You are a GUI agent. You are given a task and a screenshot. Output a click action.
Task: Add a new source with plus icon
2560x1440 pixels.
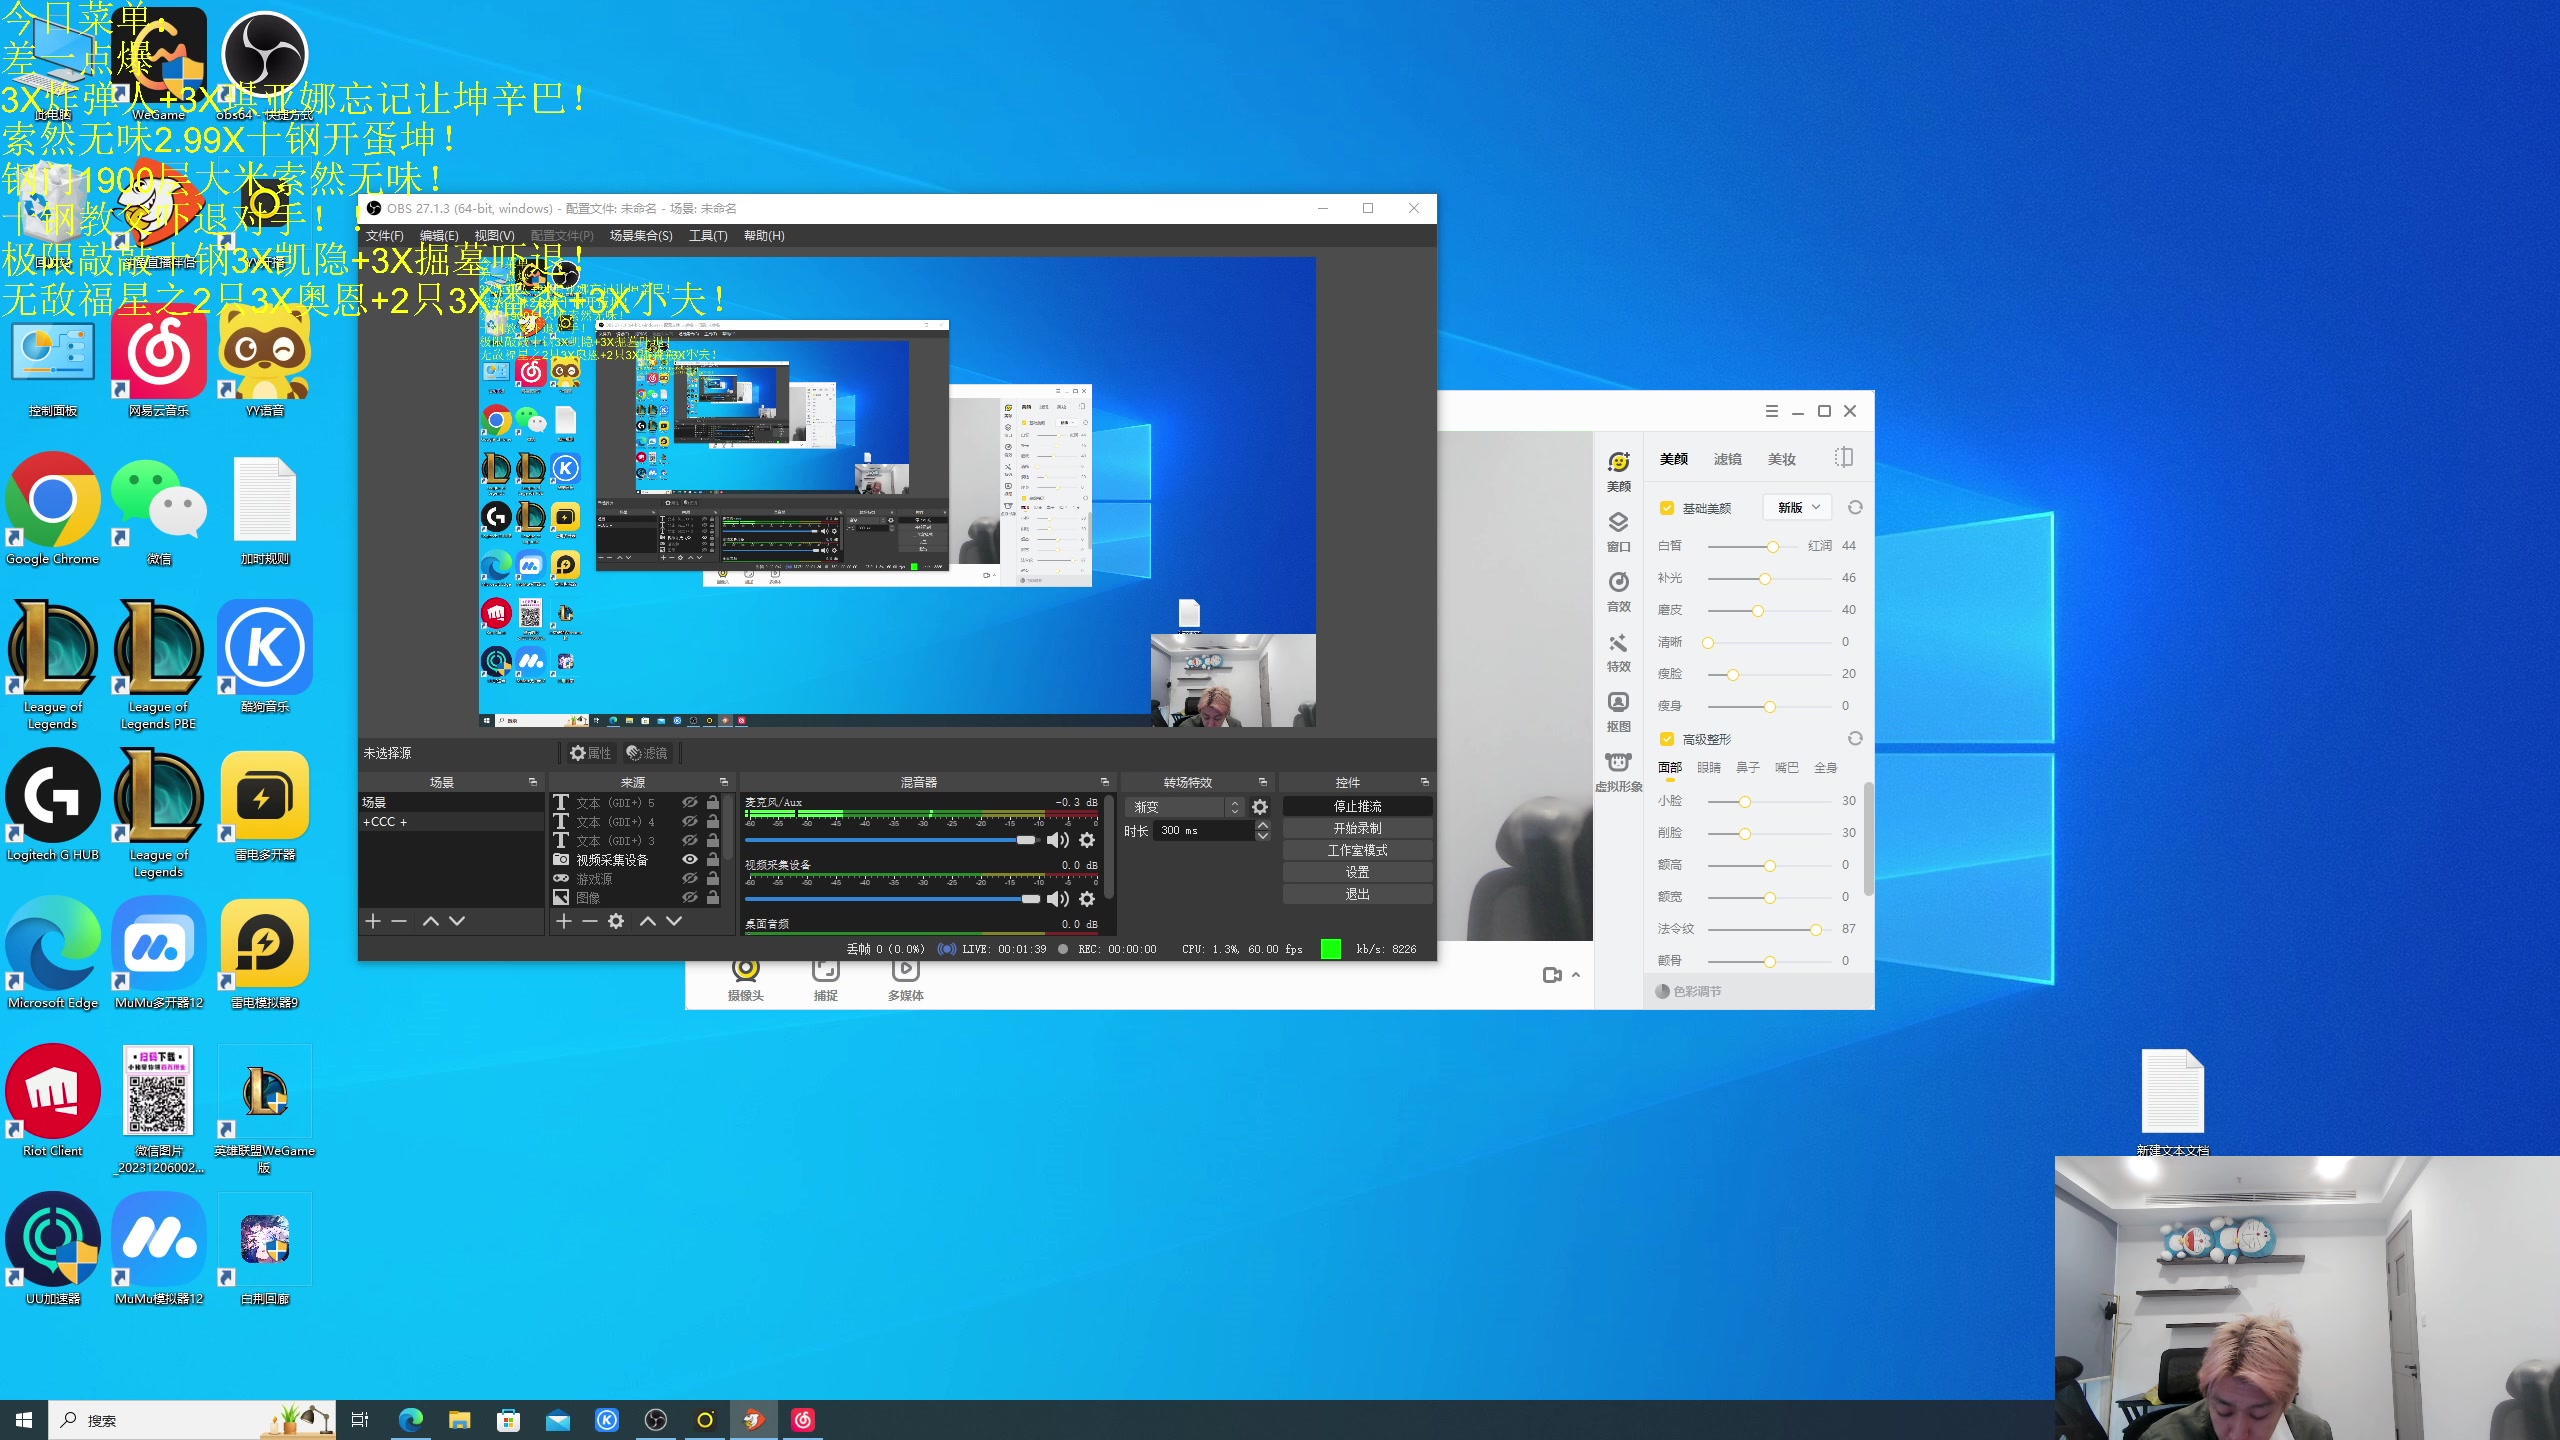[563, 921]
